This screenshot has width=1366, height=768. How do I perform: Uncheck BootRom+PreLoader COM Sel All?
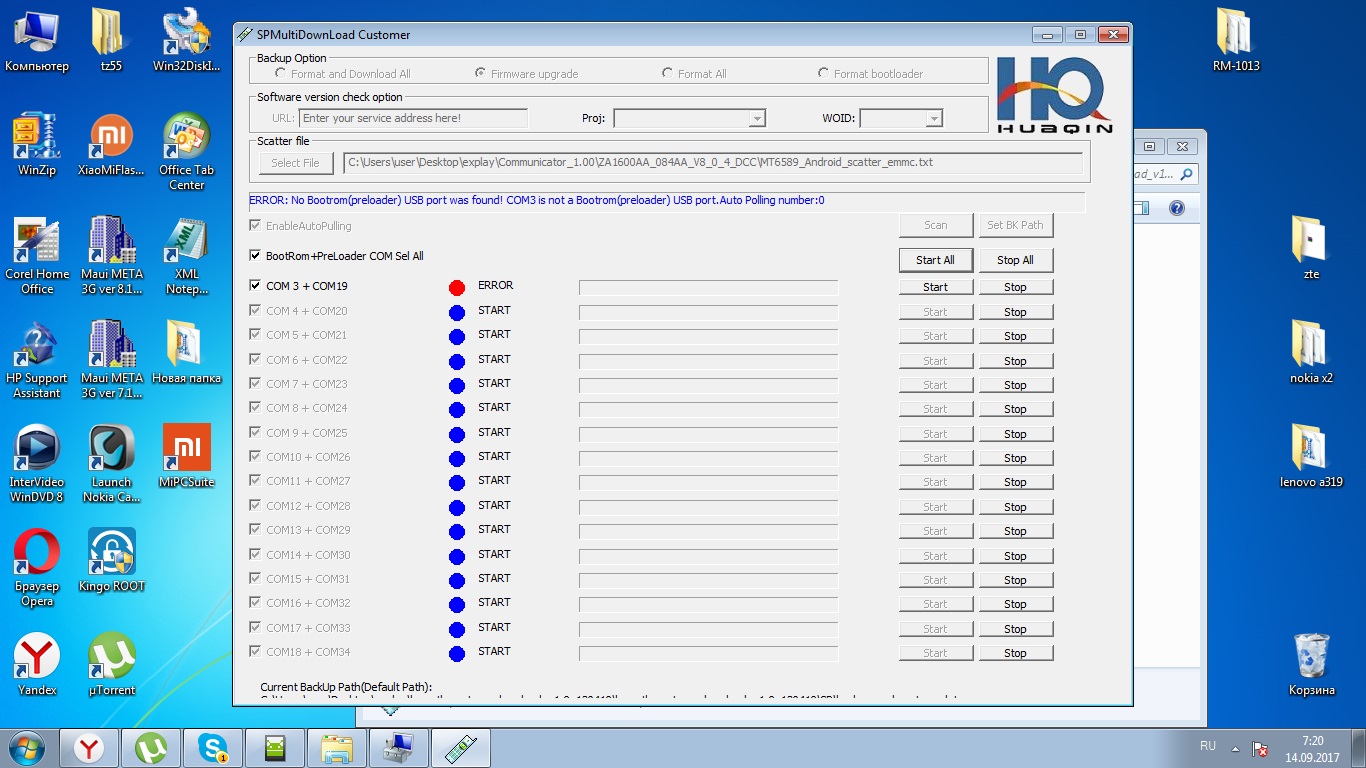(x=256, y=256)
